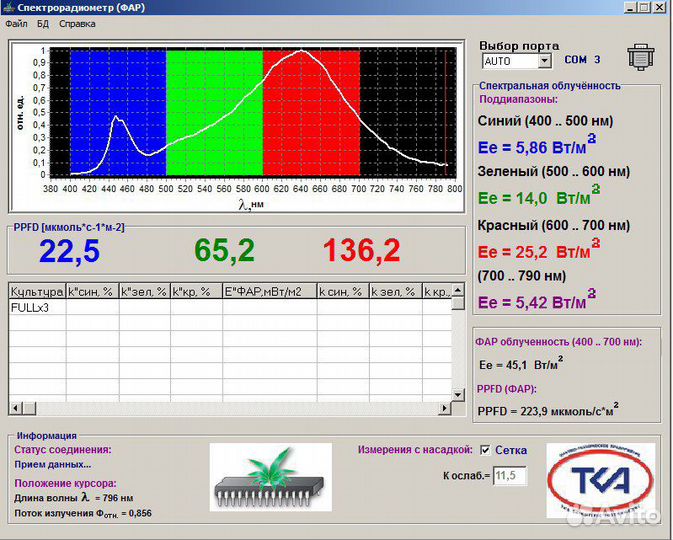Open the Файл menu
The image size is (673, 540).
tap(17, 23)
